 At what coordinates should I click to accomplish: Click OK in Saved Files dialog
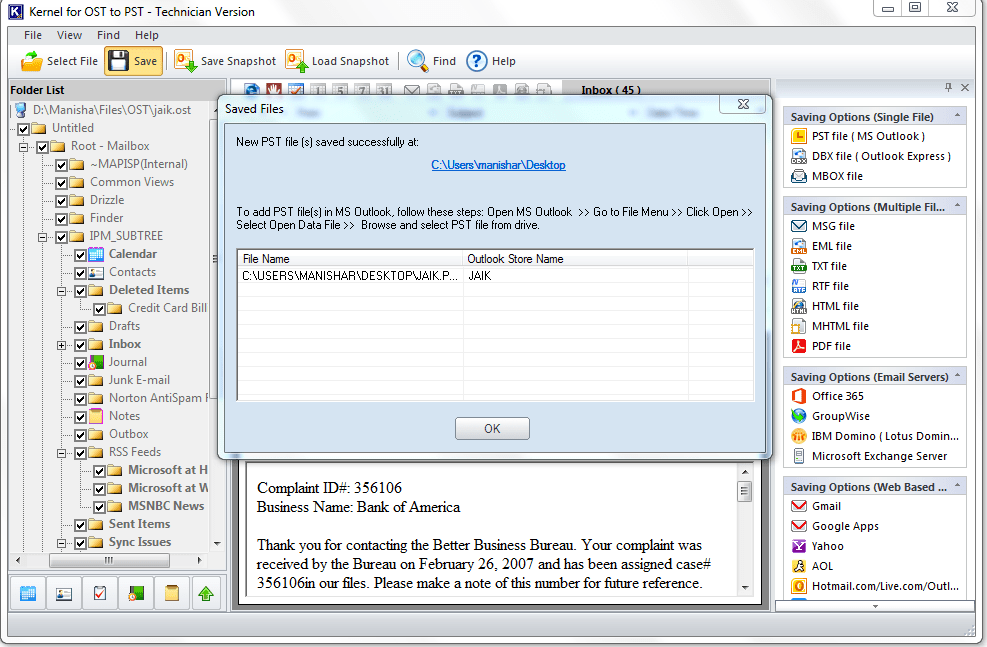click(x=492, y=429)
